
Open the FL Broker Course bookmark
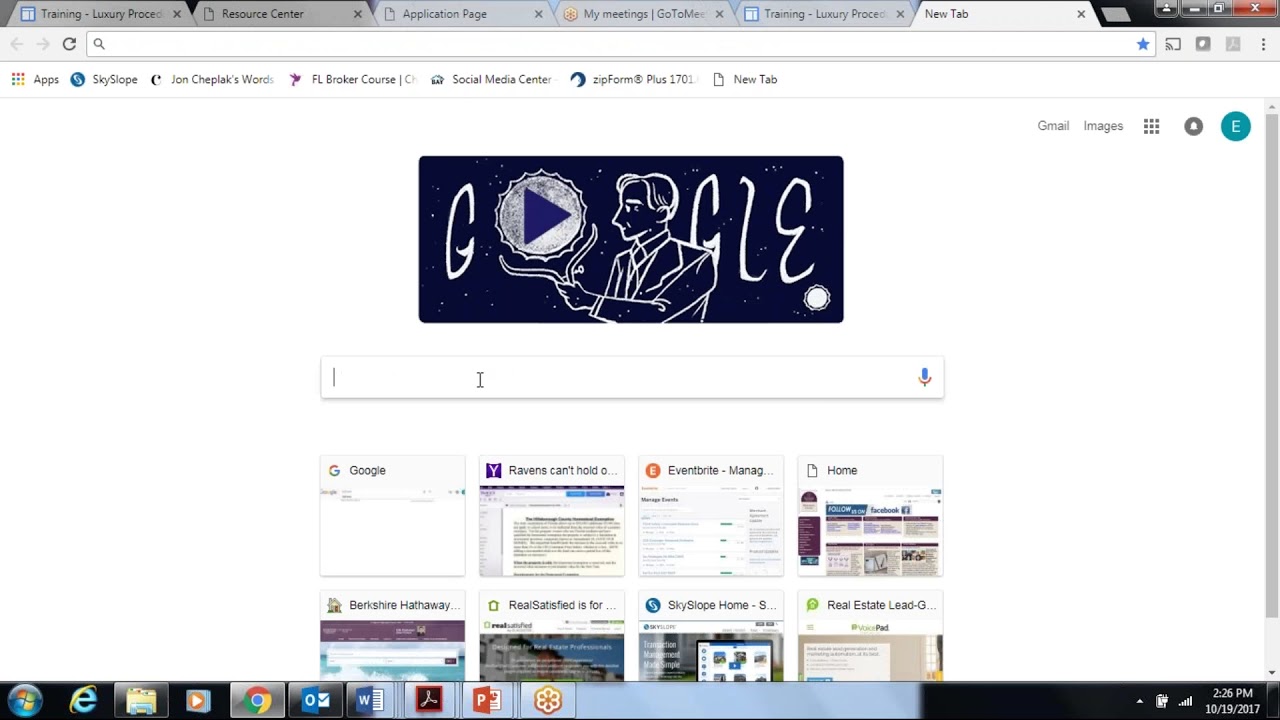pyautogui.click(x=352, y=79)
